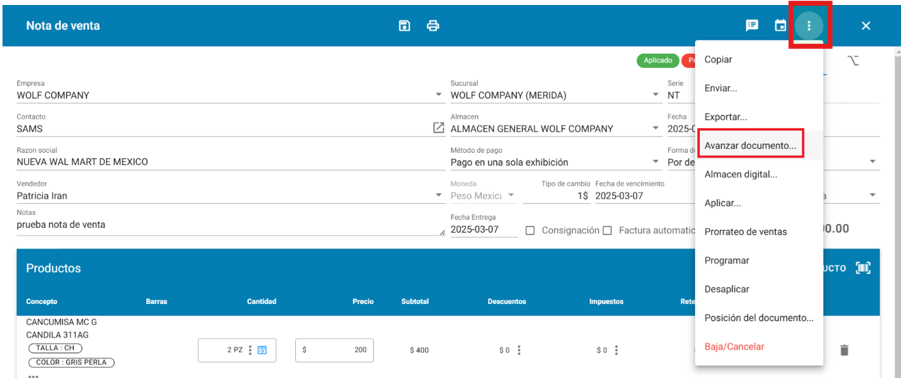The image size is (901, 379).
Task: Click the TALLA : CH attribute chip
Action: [55, 348]
